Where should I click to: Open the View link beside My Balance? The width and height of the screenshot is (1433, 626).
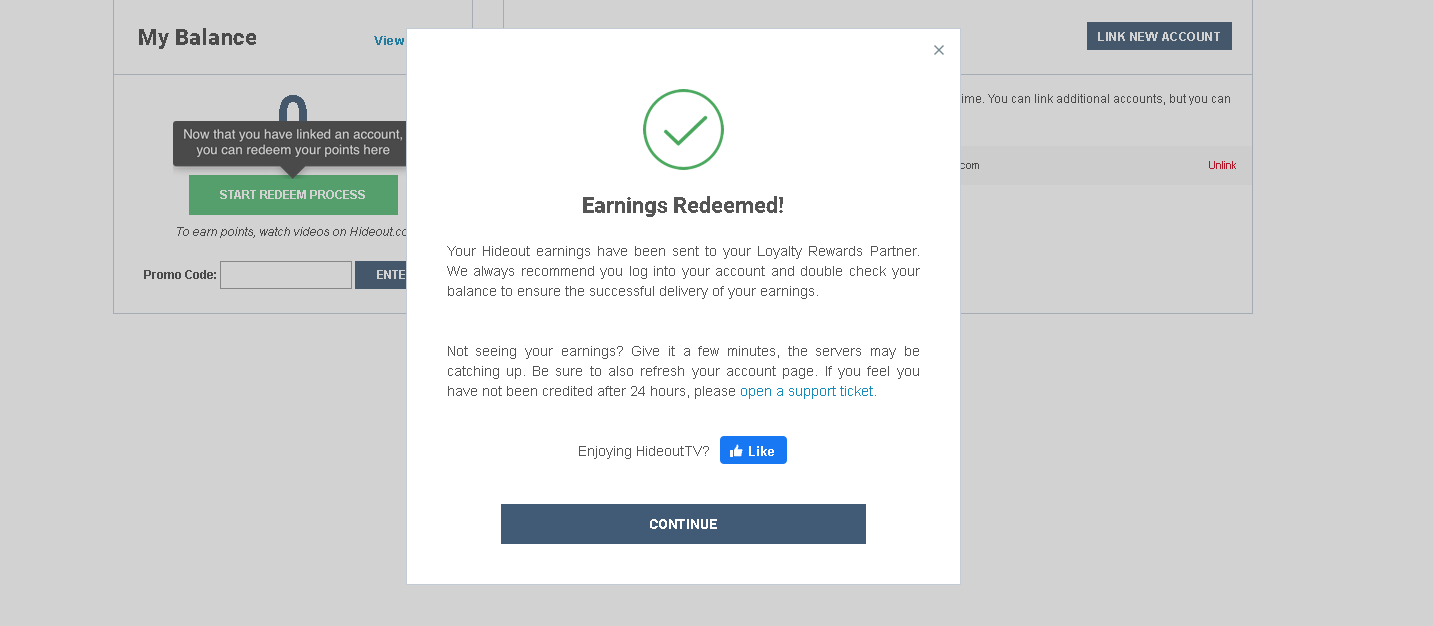(389, 41)
